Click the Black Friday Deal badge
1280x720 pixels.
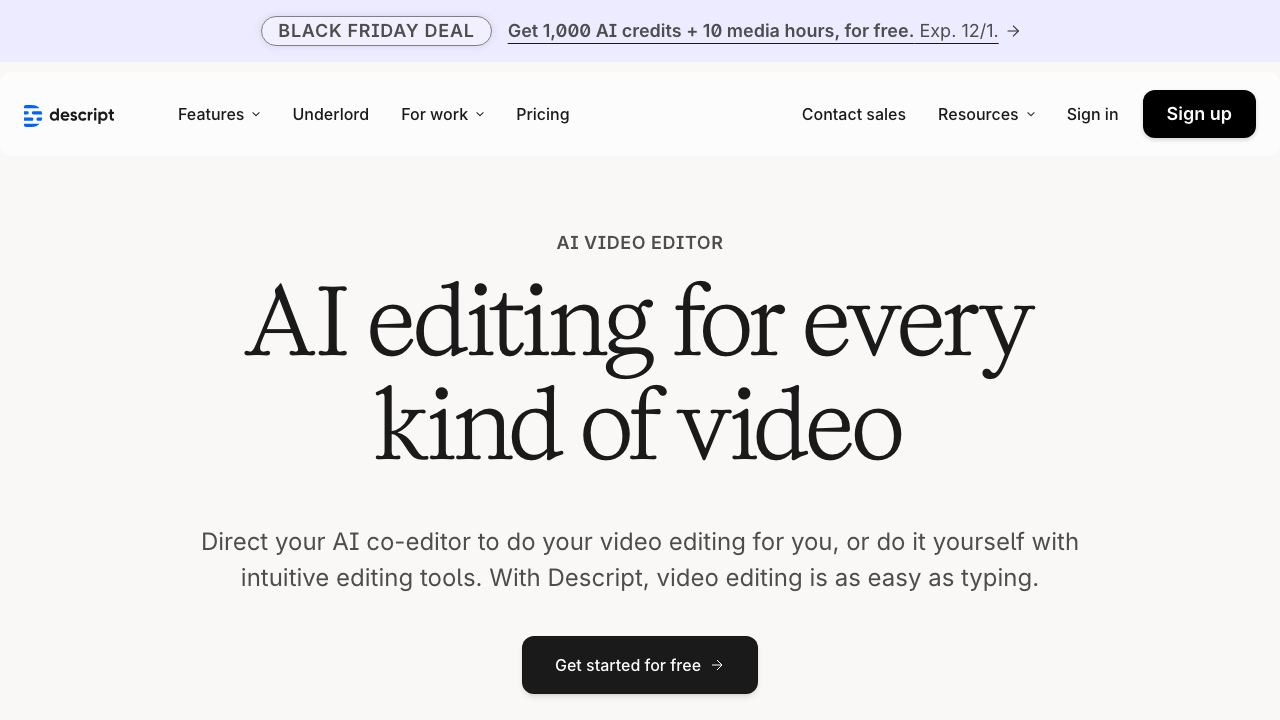click(376, 31)
